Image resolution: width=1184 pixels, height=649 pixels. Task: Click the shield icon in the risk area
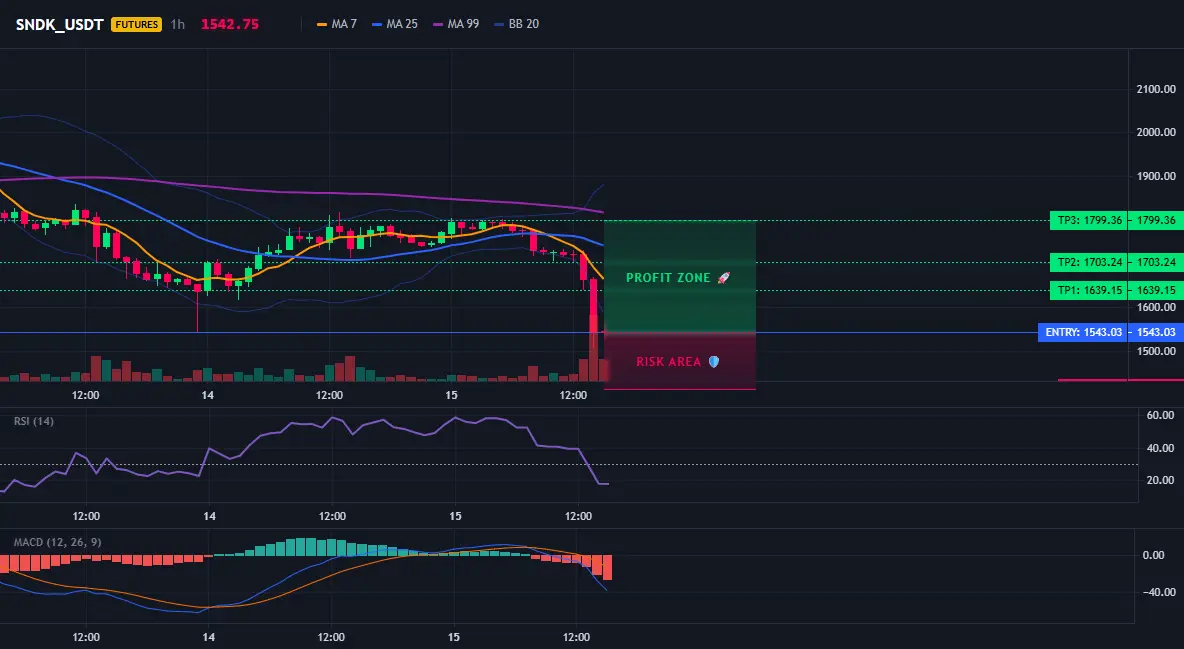(x=714, y=362)
